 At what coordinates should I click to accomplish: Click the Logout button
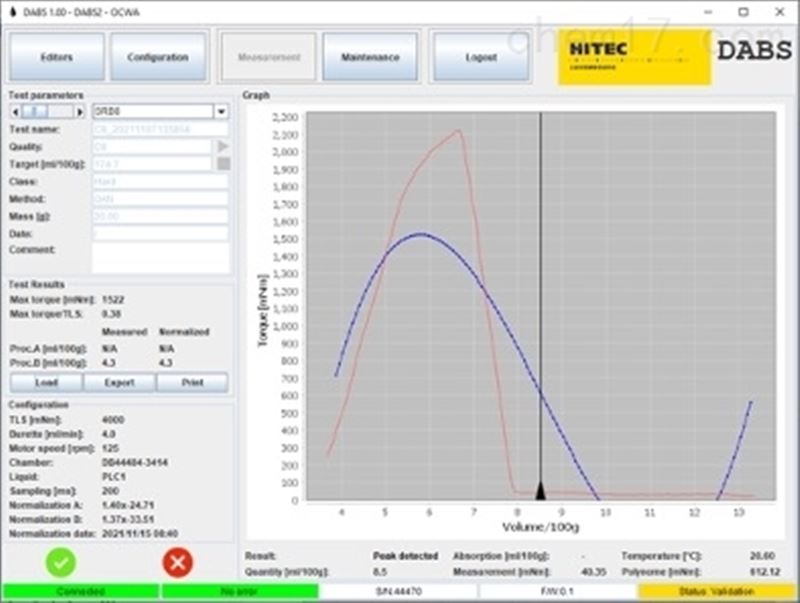tap(480, 57)
